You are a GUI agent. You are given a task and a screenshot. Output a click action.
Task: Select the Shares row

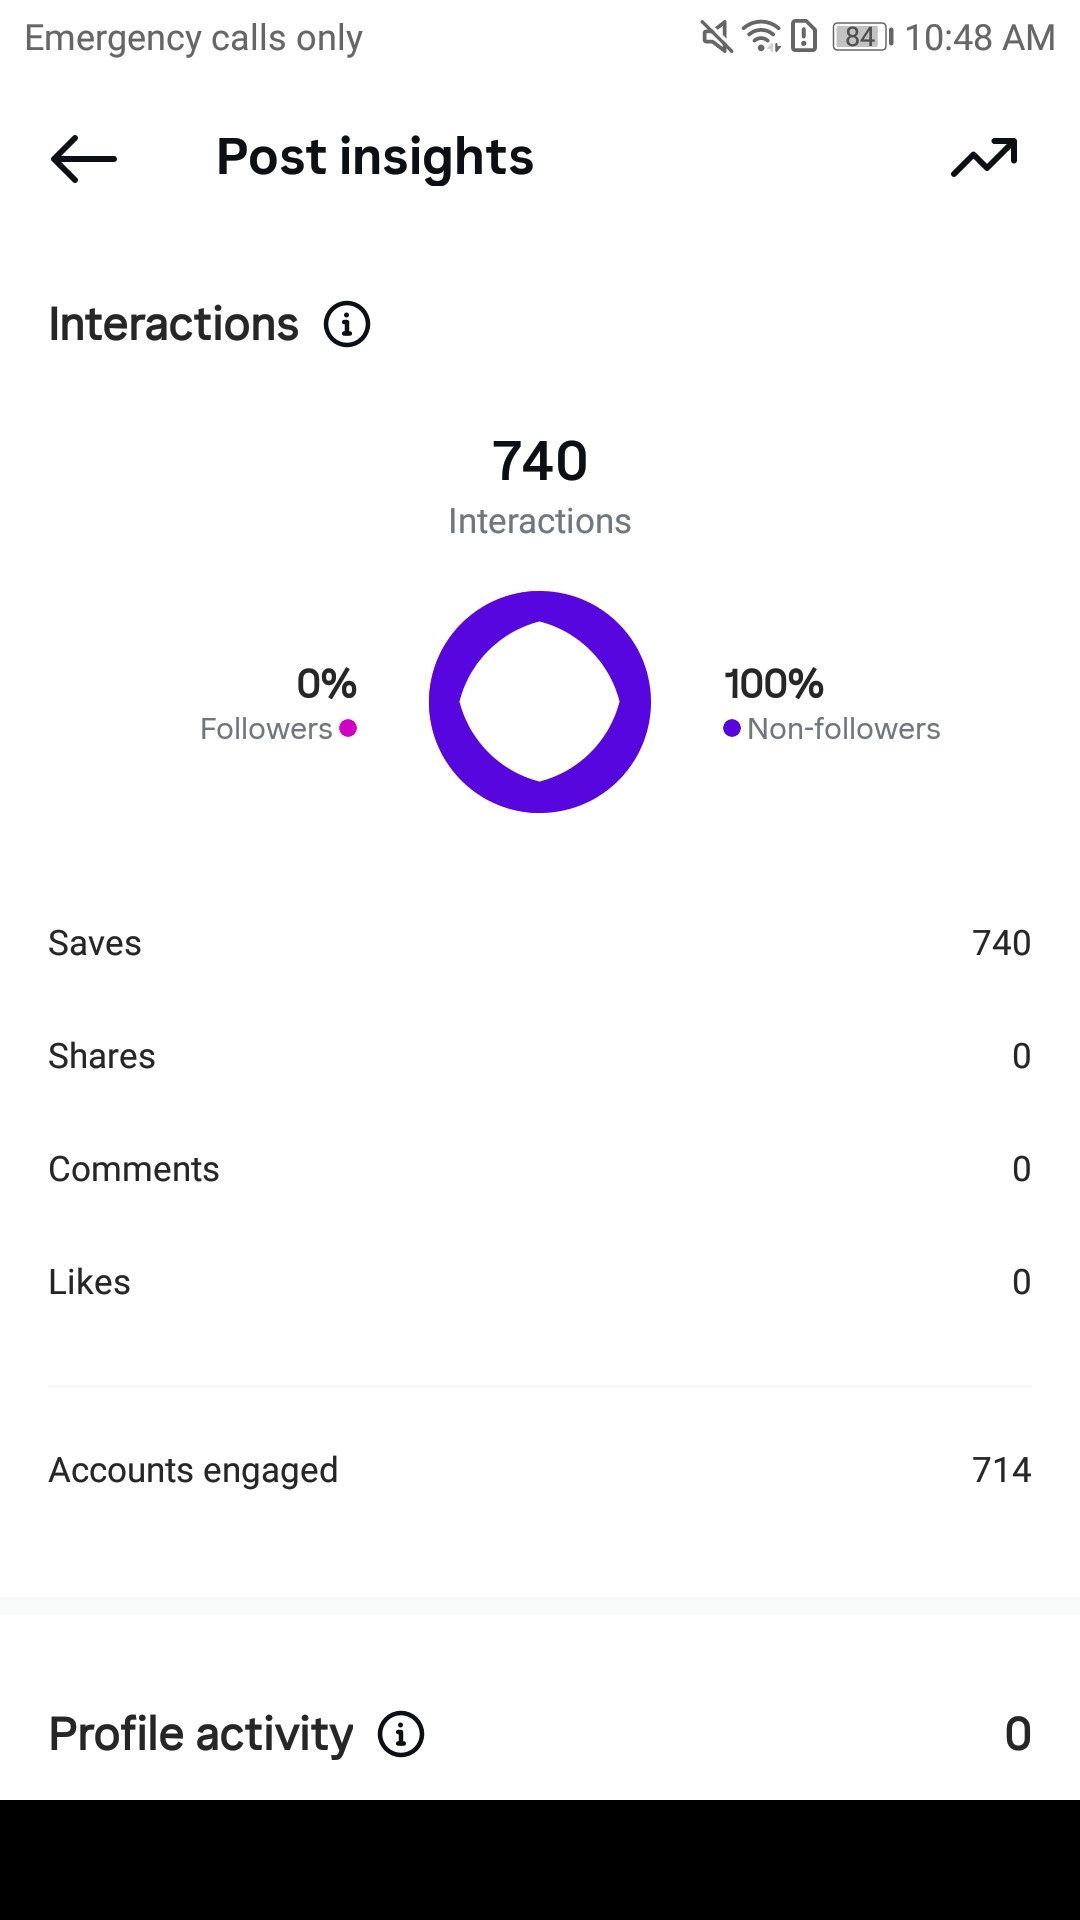point(540,1056)
